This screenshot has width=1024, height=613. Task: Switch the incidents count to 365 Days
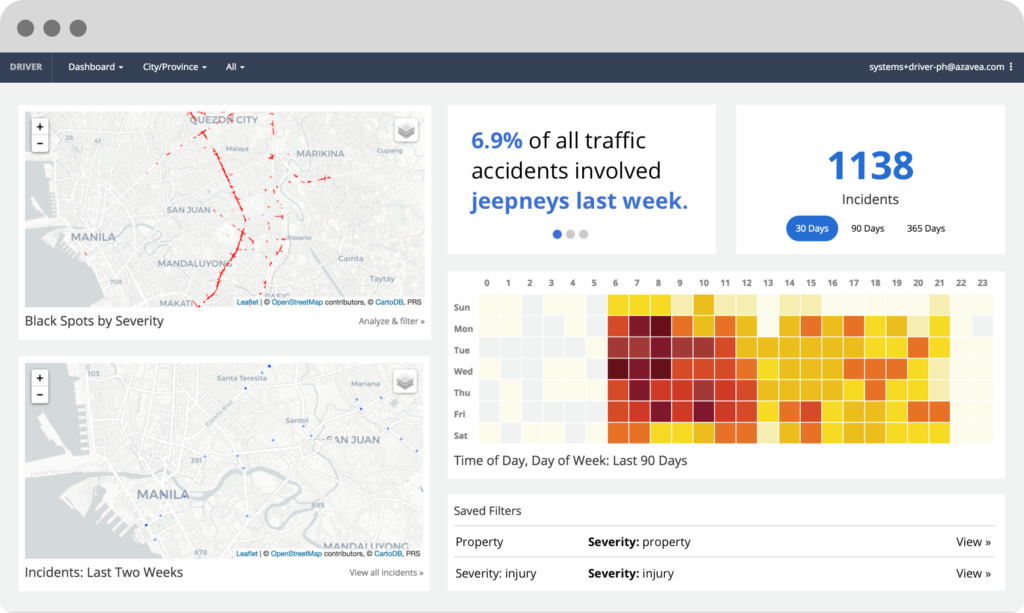[928, 228]
